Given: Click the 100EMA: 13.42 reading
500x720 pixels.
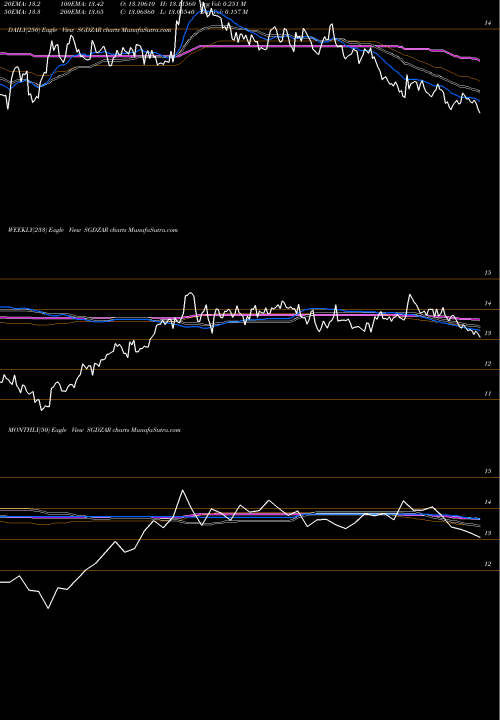Looking at the screenshot, I should click(84, 4).
